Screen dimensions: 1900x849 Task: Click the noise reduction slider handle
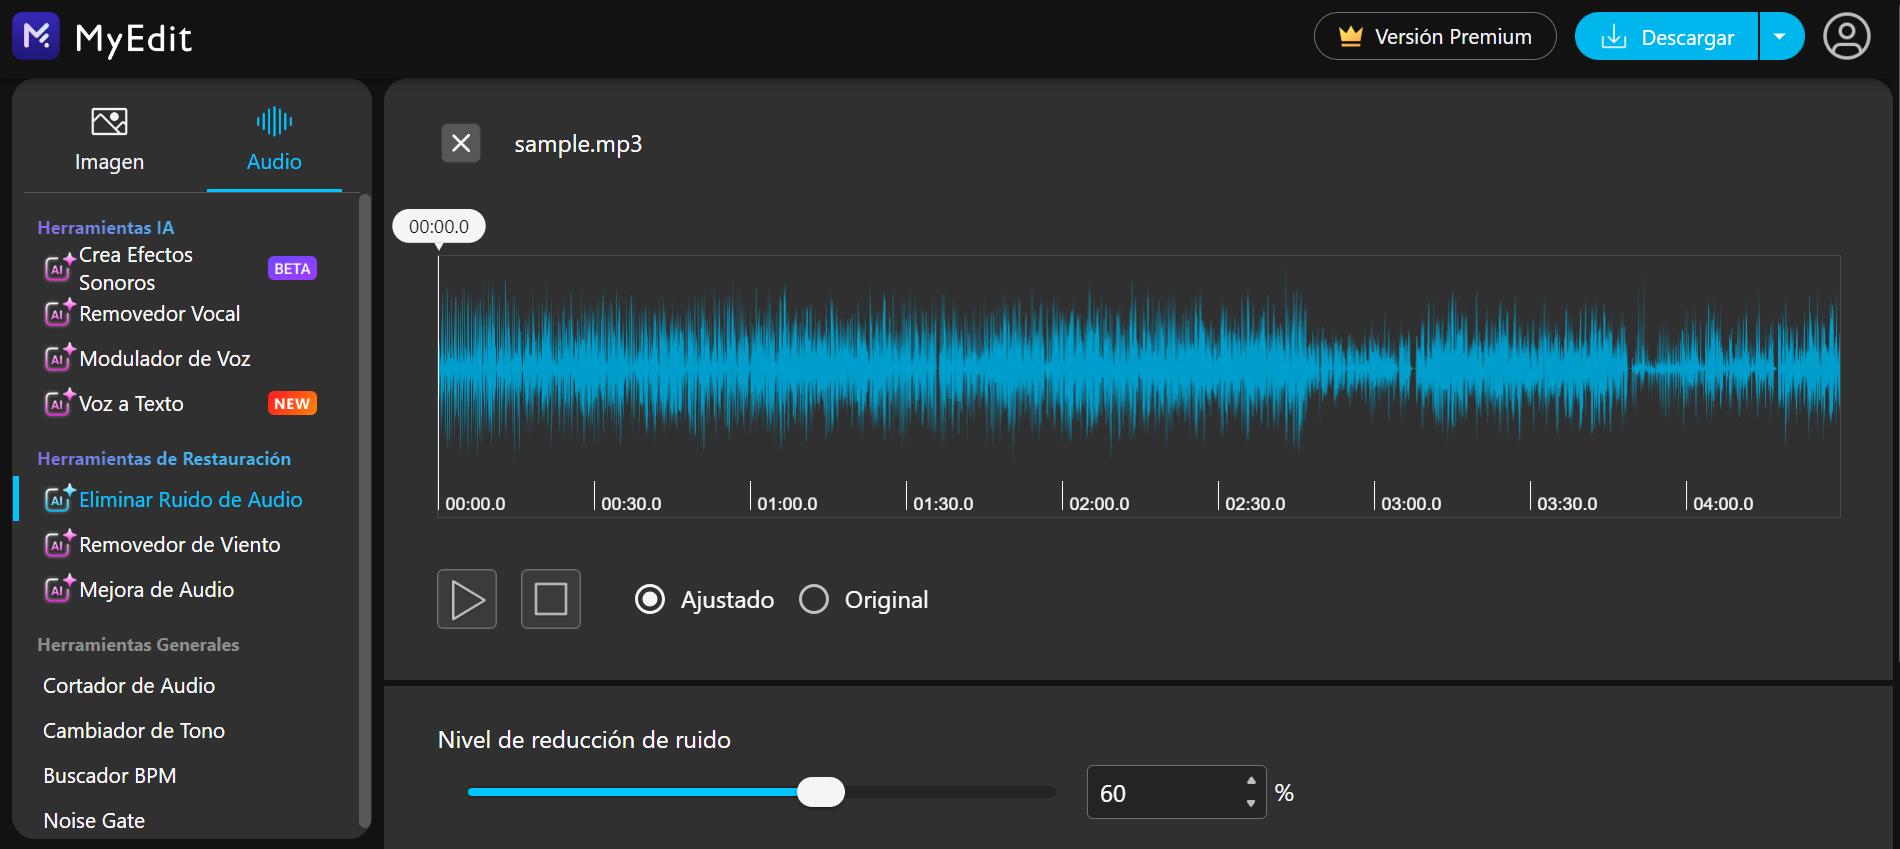click(x=821, y=792)
